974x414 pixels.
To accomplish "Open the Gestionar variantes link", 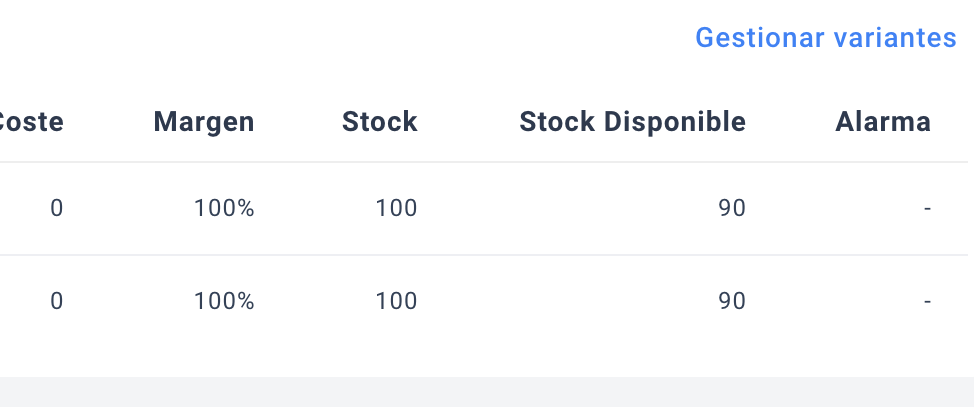I will 825,38.
